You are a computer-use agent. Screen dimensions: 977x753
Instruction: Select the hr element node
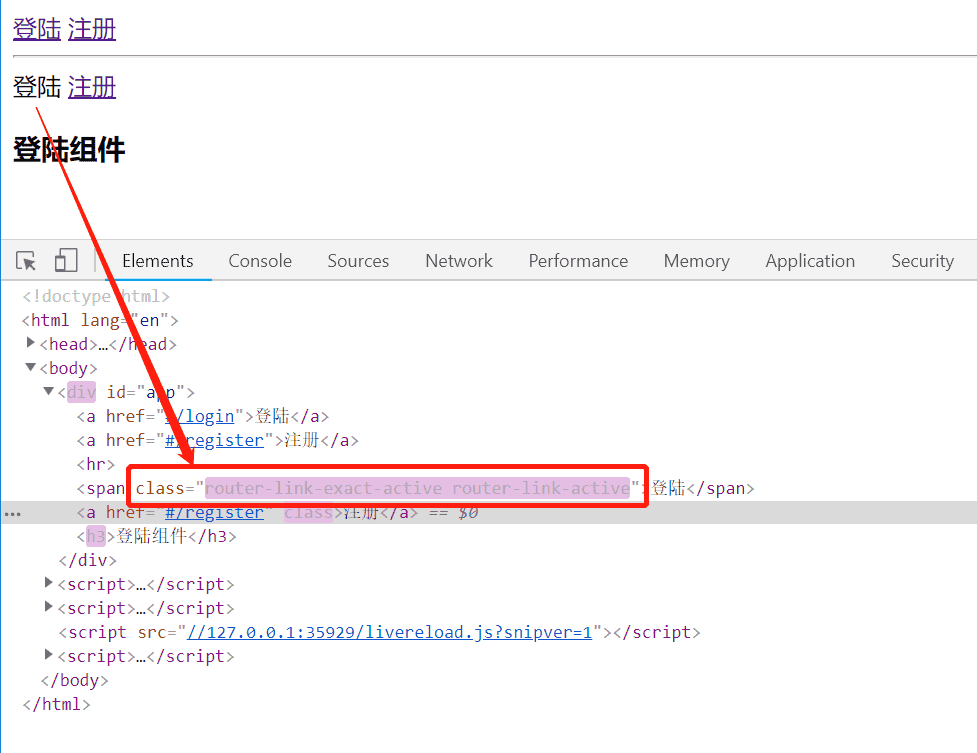96,464
